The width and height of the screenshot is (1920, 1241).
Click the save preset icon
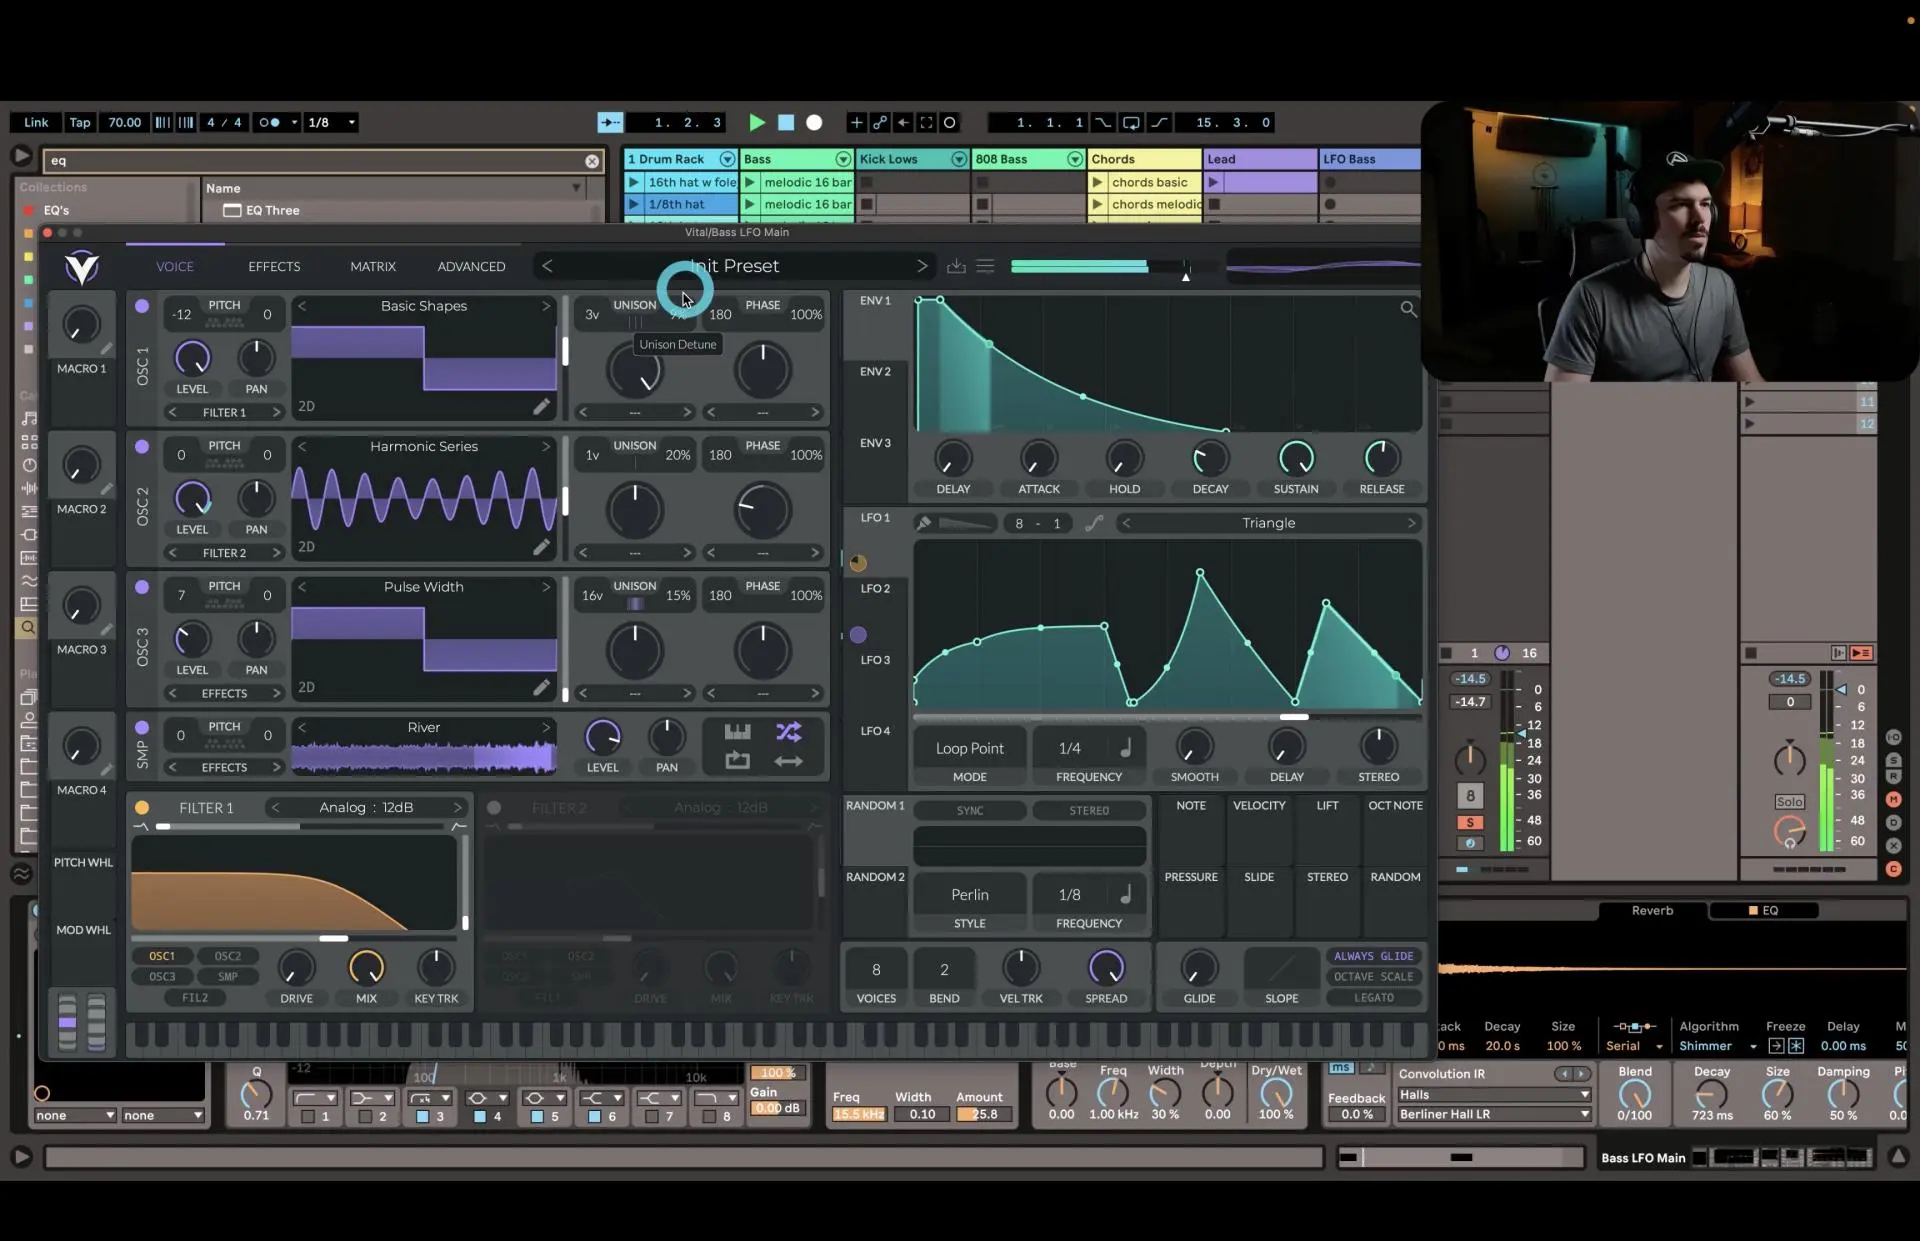pyautogui.click(x=956, y=266)
